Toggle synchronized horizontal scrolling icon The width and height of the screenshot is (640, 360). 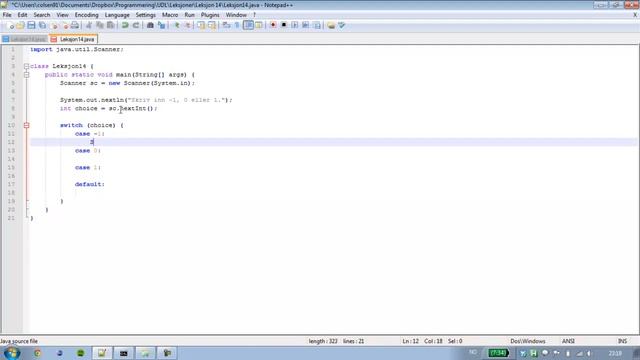[x=212, y=25]
